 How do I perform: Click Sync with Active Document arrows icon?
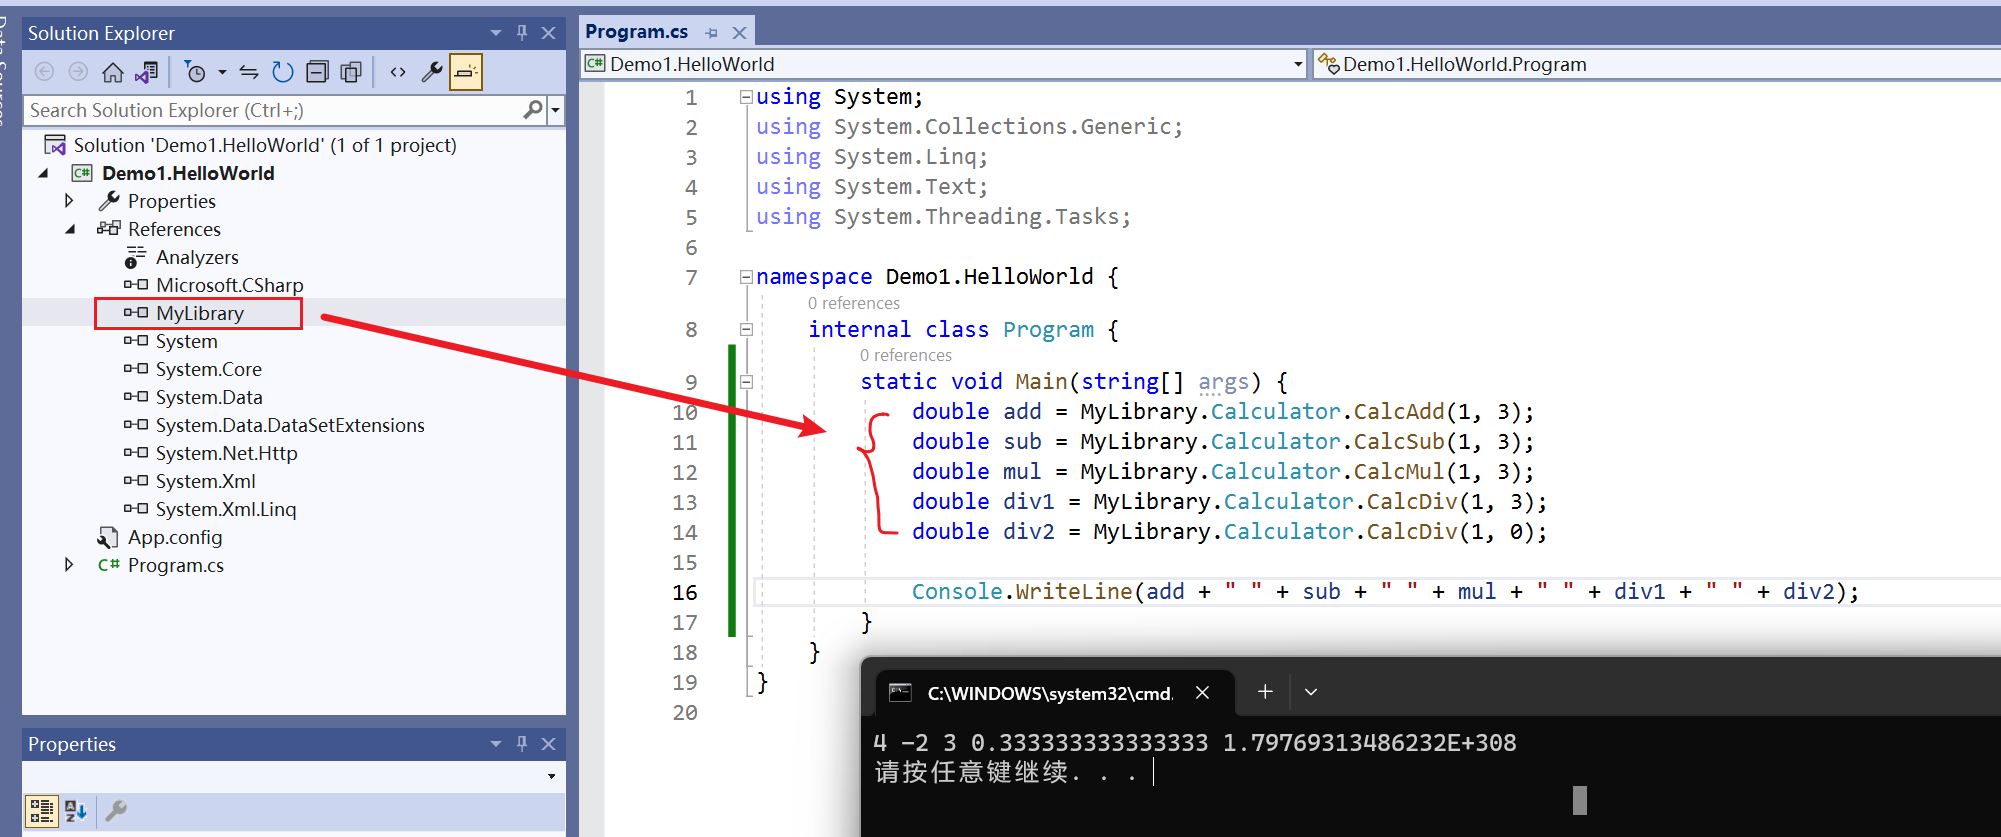(x=249, y=72)
